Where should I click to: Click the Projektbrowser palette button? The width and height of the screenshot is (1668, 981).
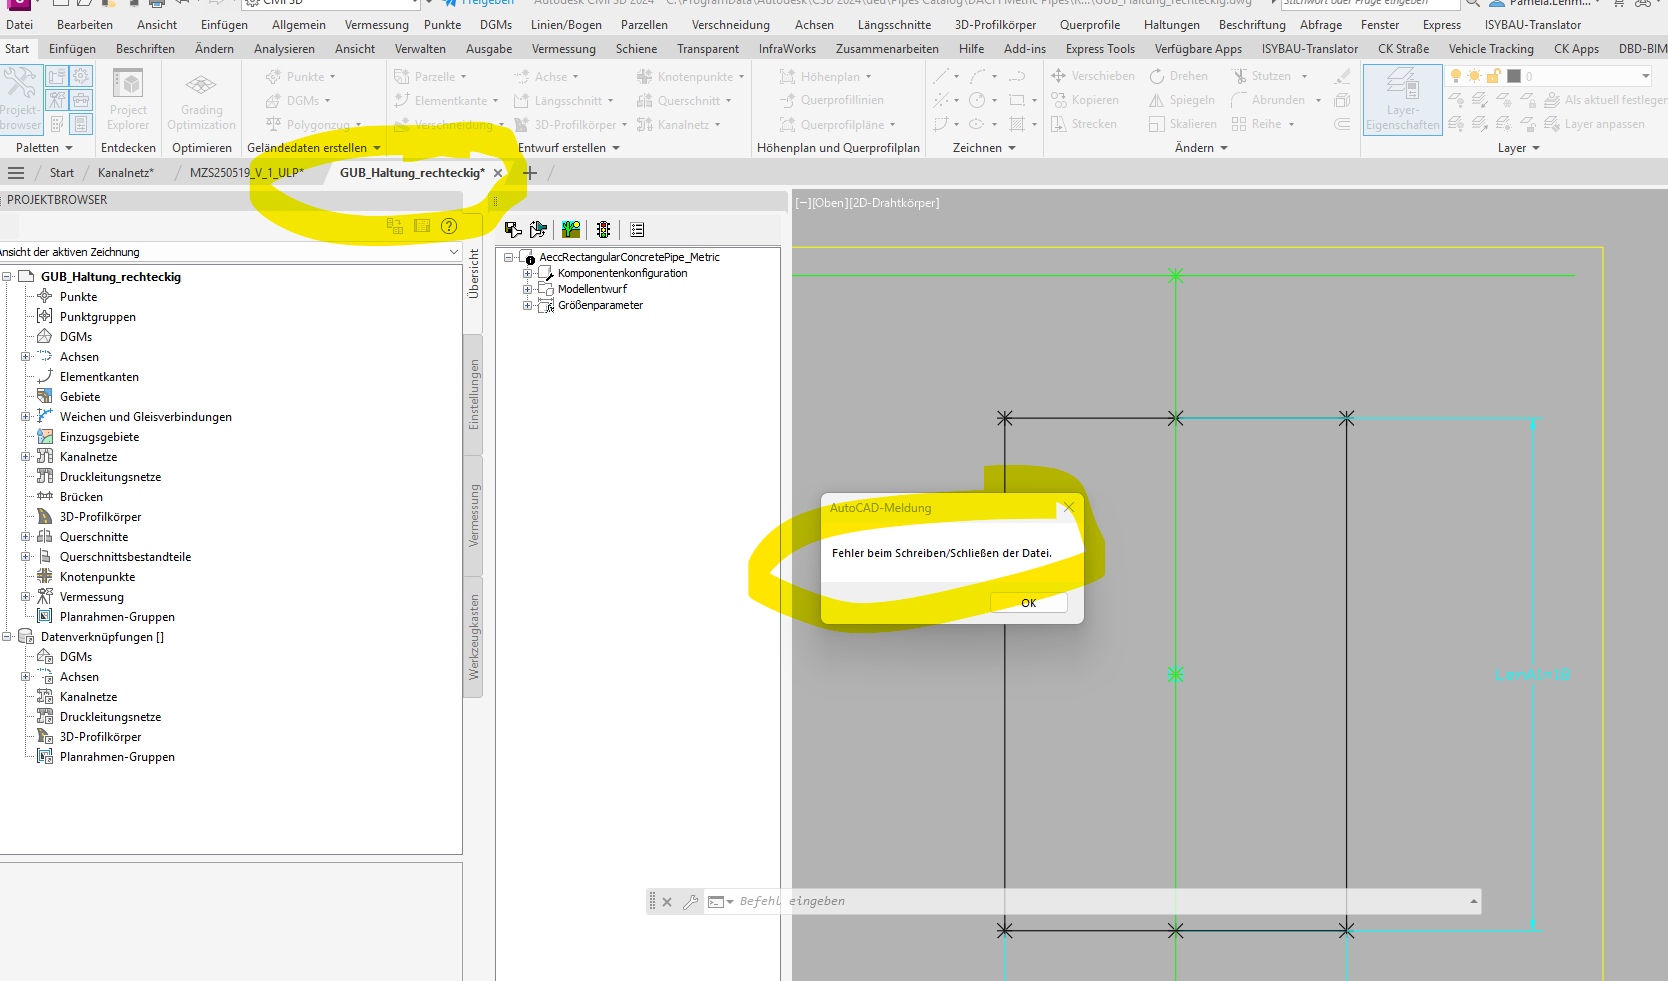(x=19, y=98)
